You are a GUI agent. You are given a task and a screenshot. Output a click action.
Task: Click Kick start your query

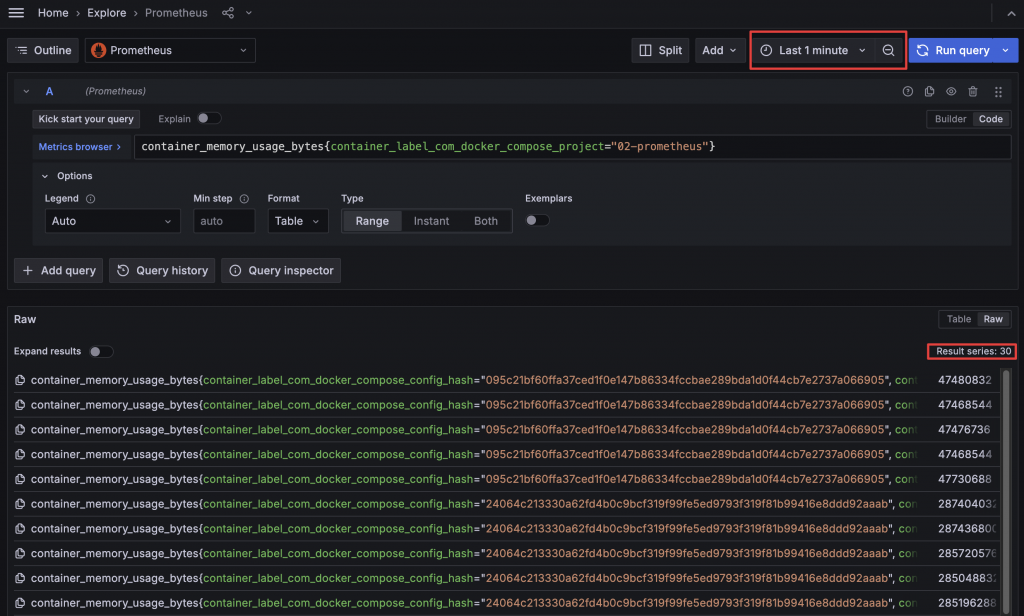point(86,119)
